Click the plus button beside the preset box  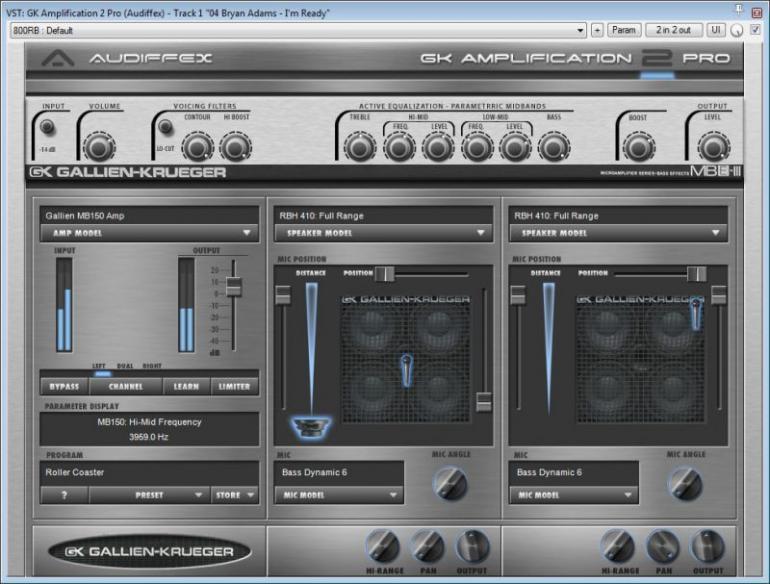[x=597, y=30]
